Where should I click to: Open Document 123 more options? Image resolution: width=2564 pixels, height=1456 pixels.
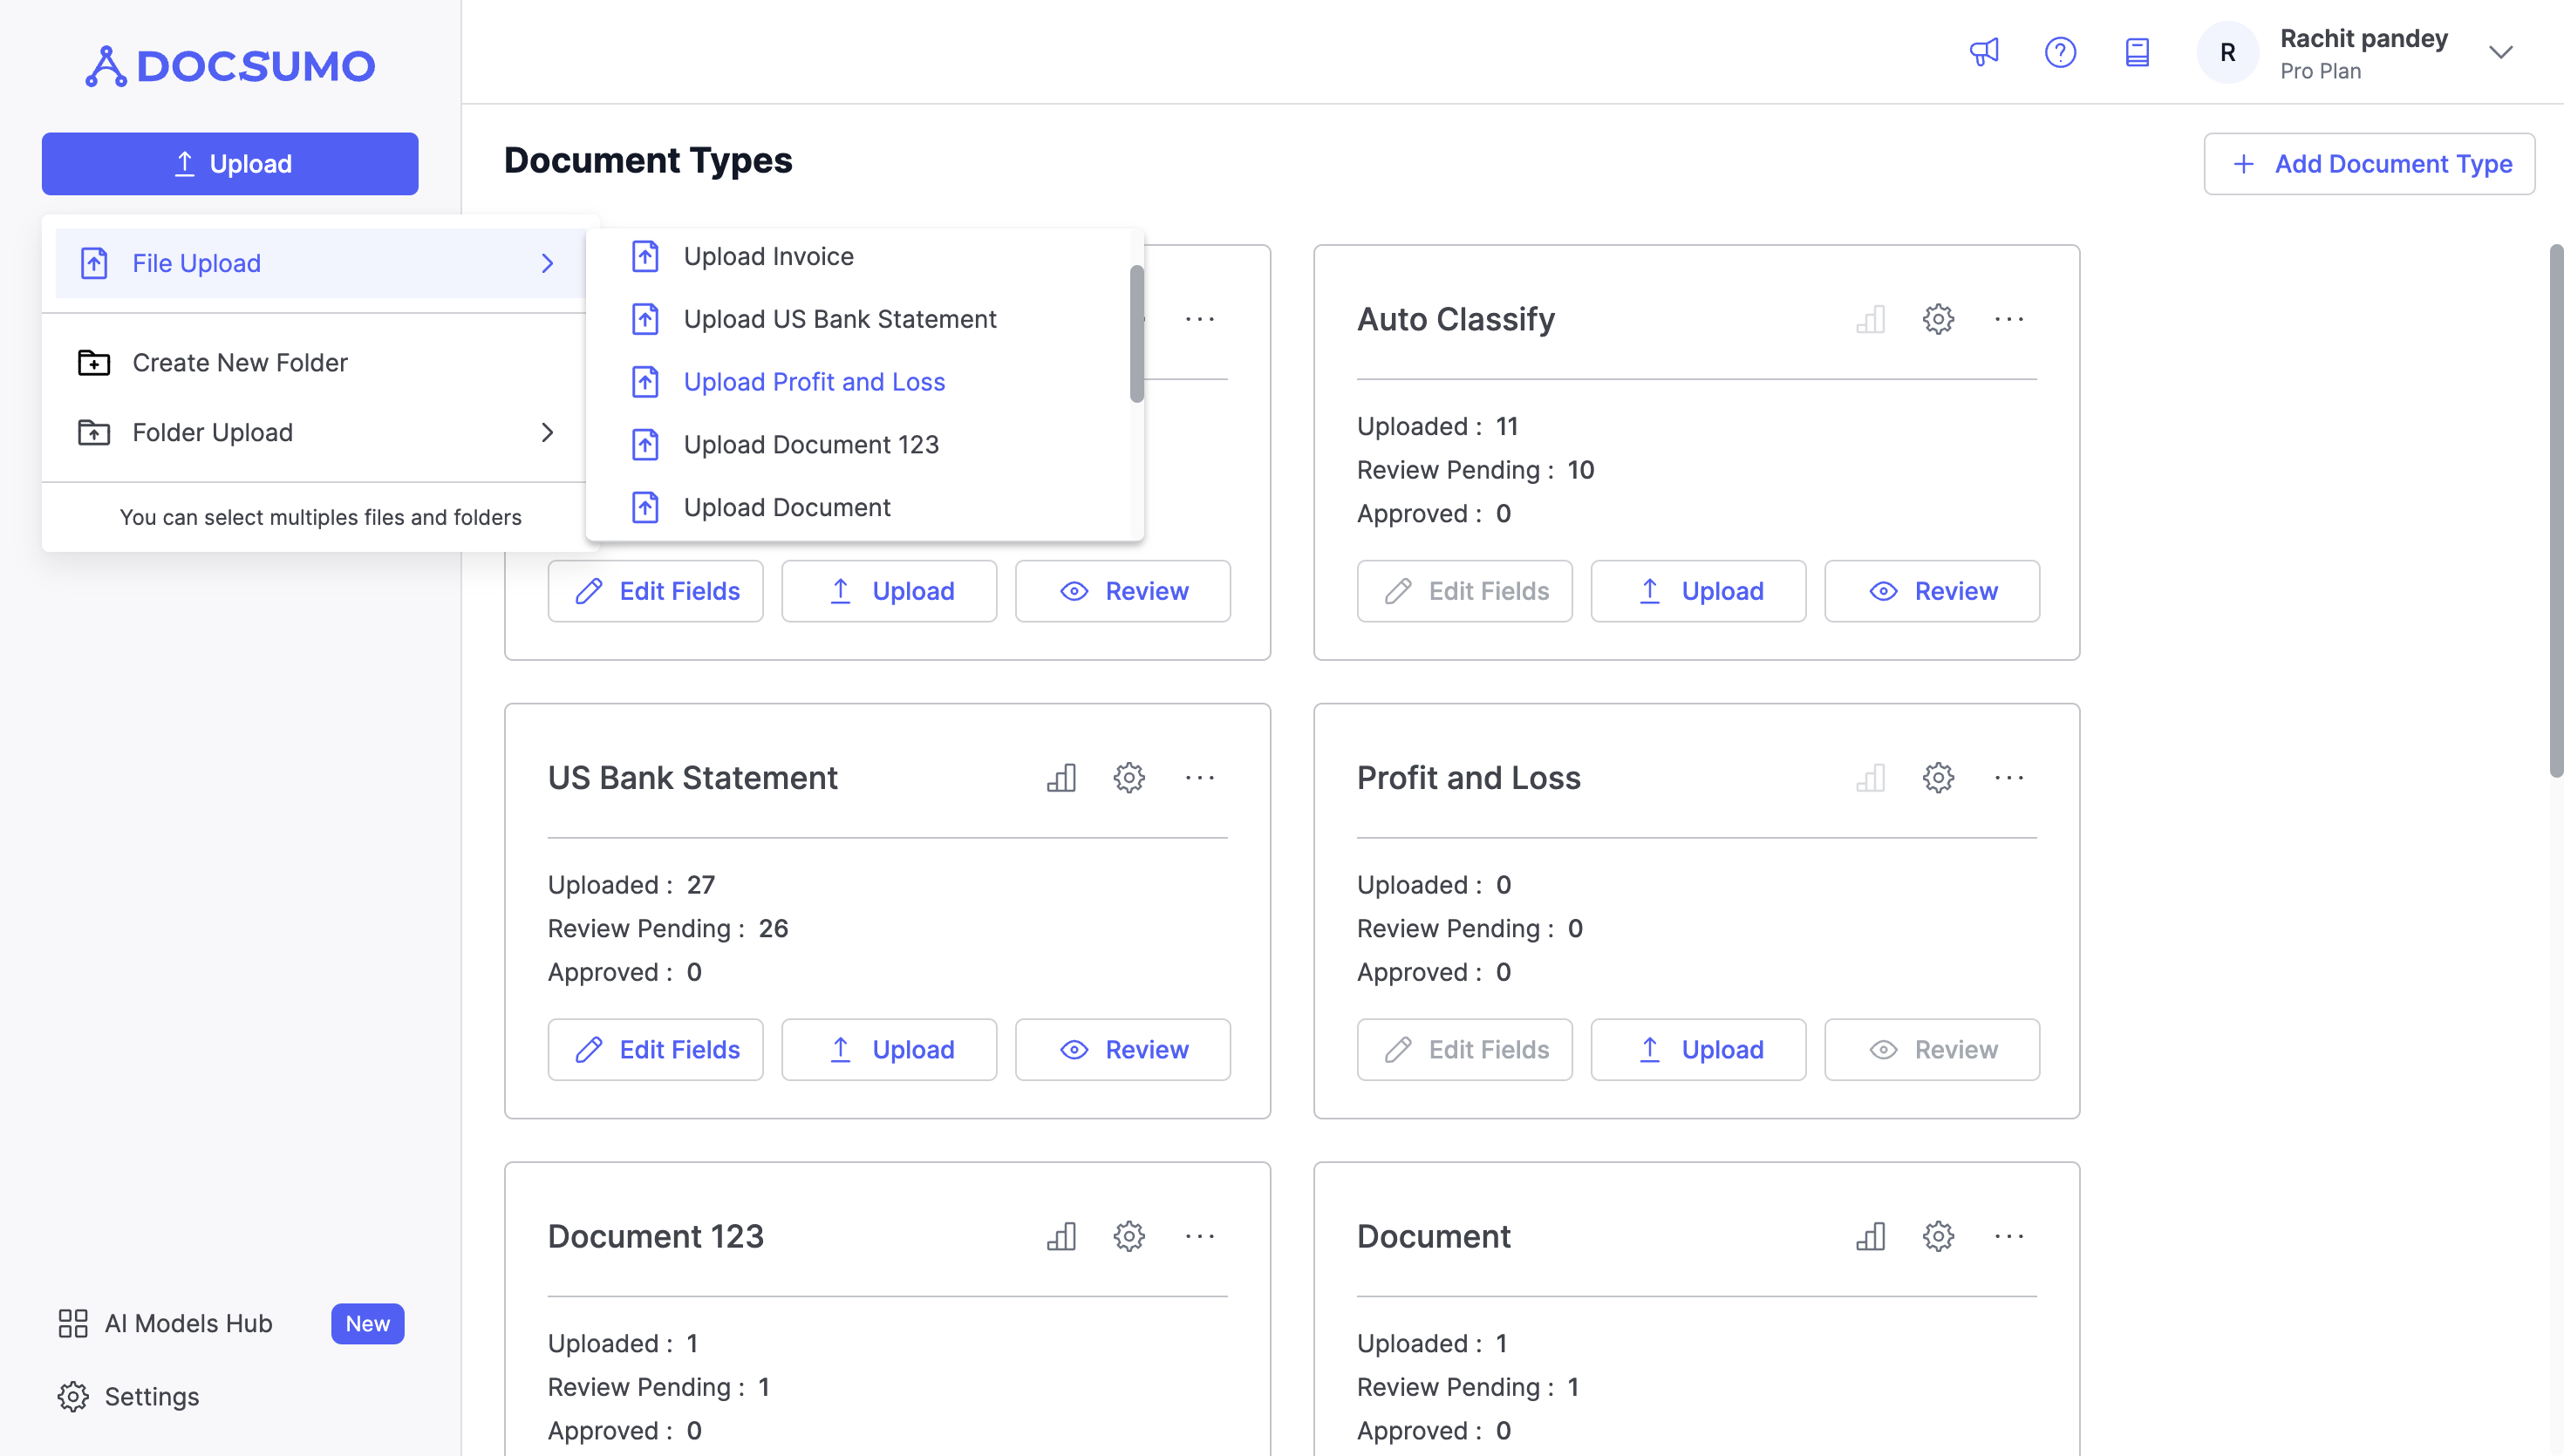(1200, 1237)
